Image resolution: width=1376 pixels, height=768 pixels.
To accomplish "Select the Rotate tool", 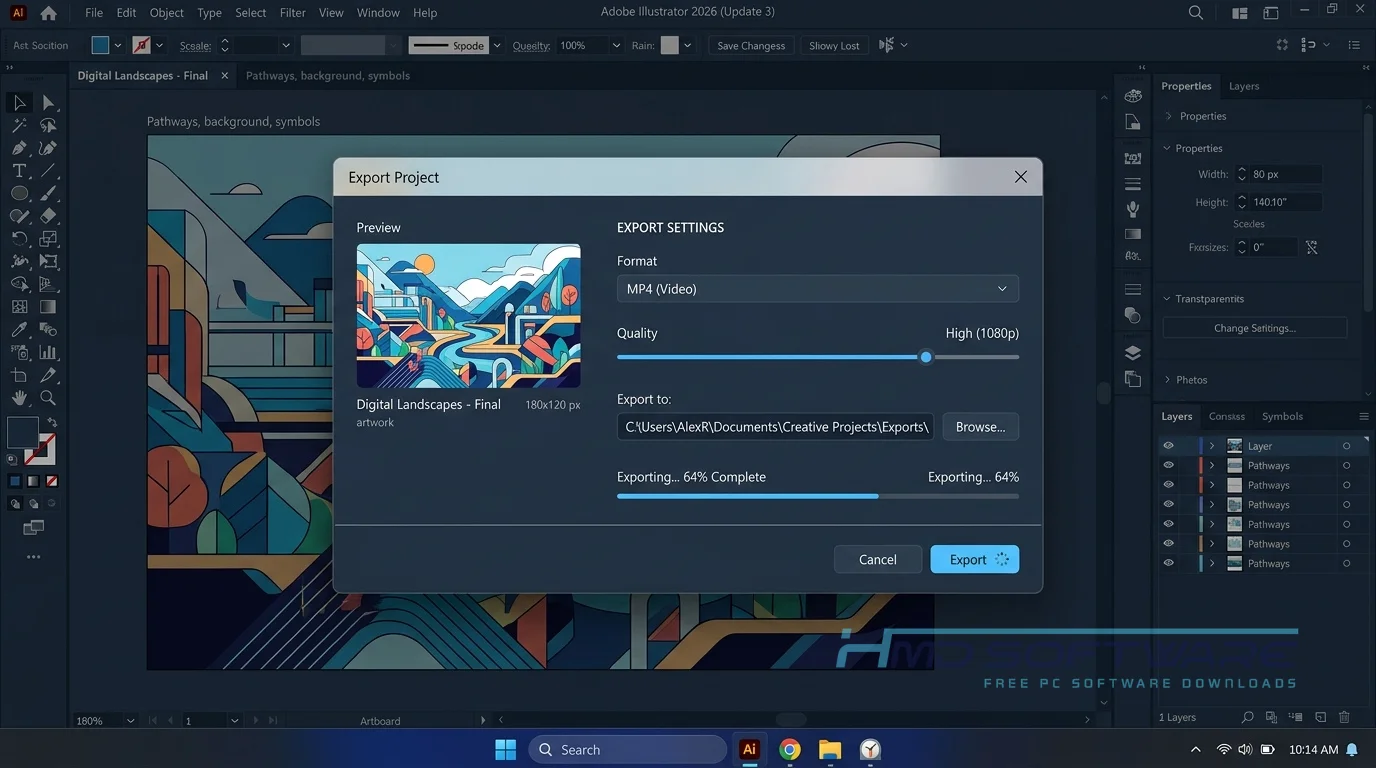I will coord(19,238).
